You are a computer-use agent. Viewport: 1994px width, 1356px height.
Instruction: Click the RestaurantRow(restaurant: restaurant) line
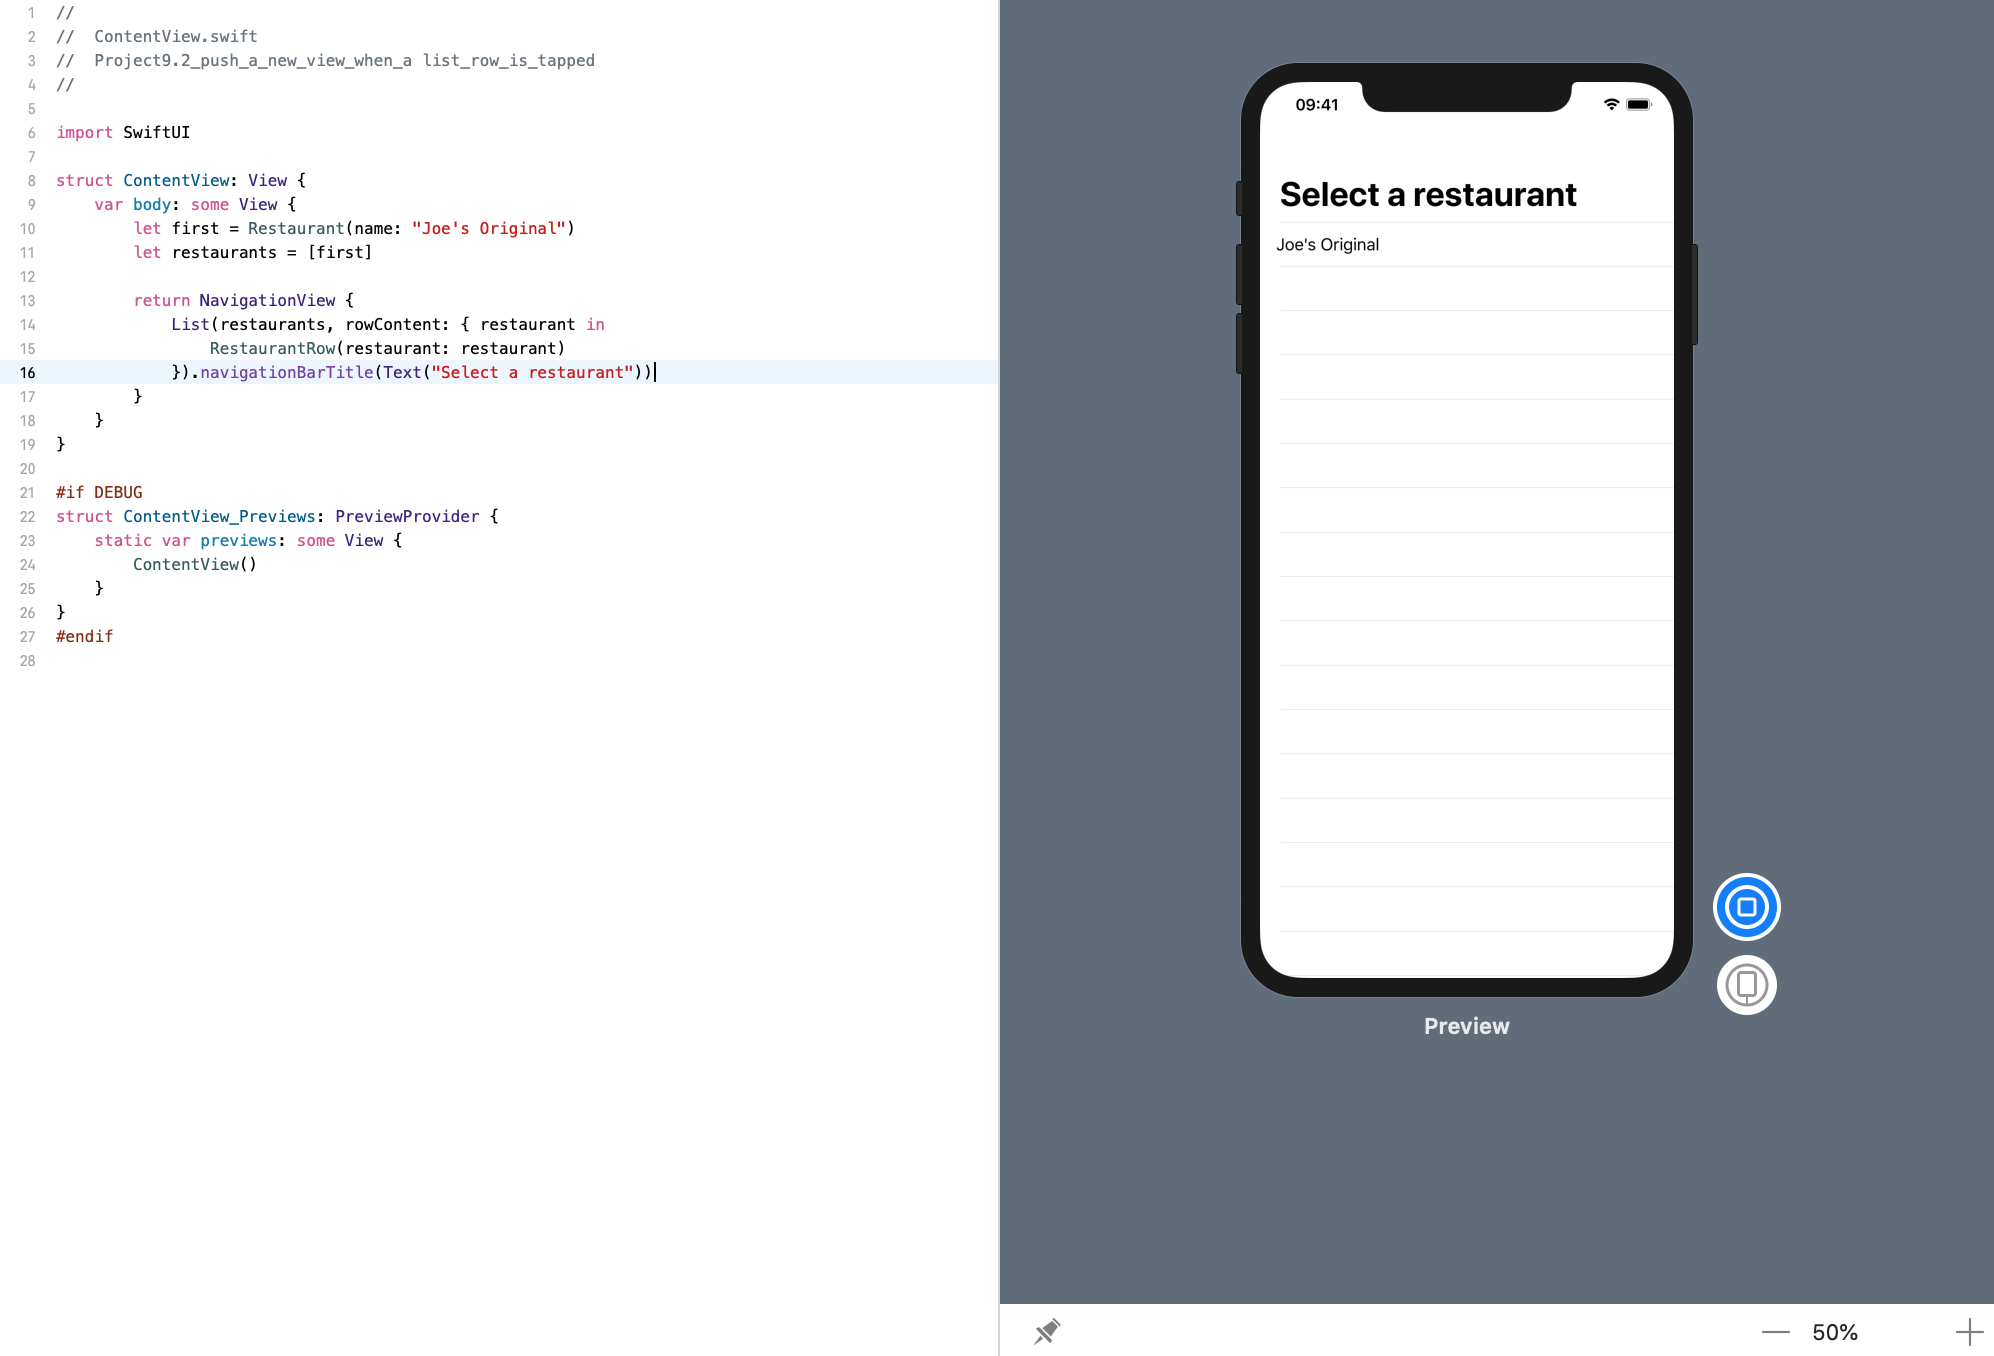coord(387,348)
